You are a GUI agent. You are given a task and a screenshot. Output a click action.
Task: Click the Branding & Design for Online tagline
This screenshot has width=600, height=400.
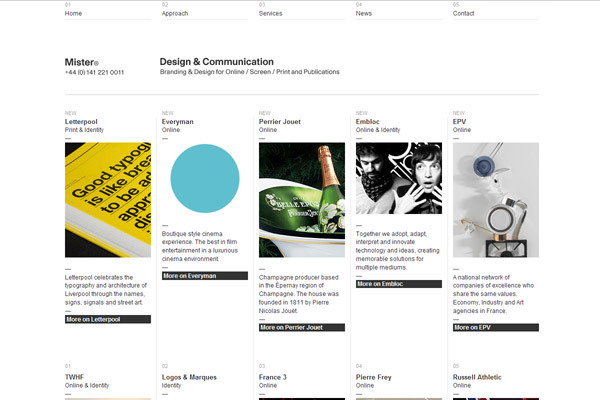point(249,72)
